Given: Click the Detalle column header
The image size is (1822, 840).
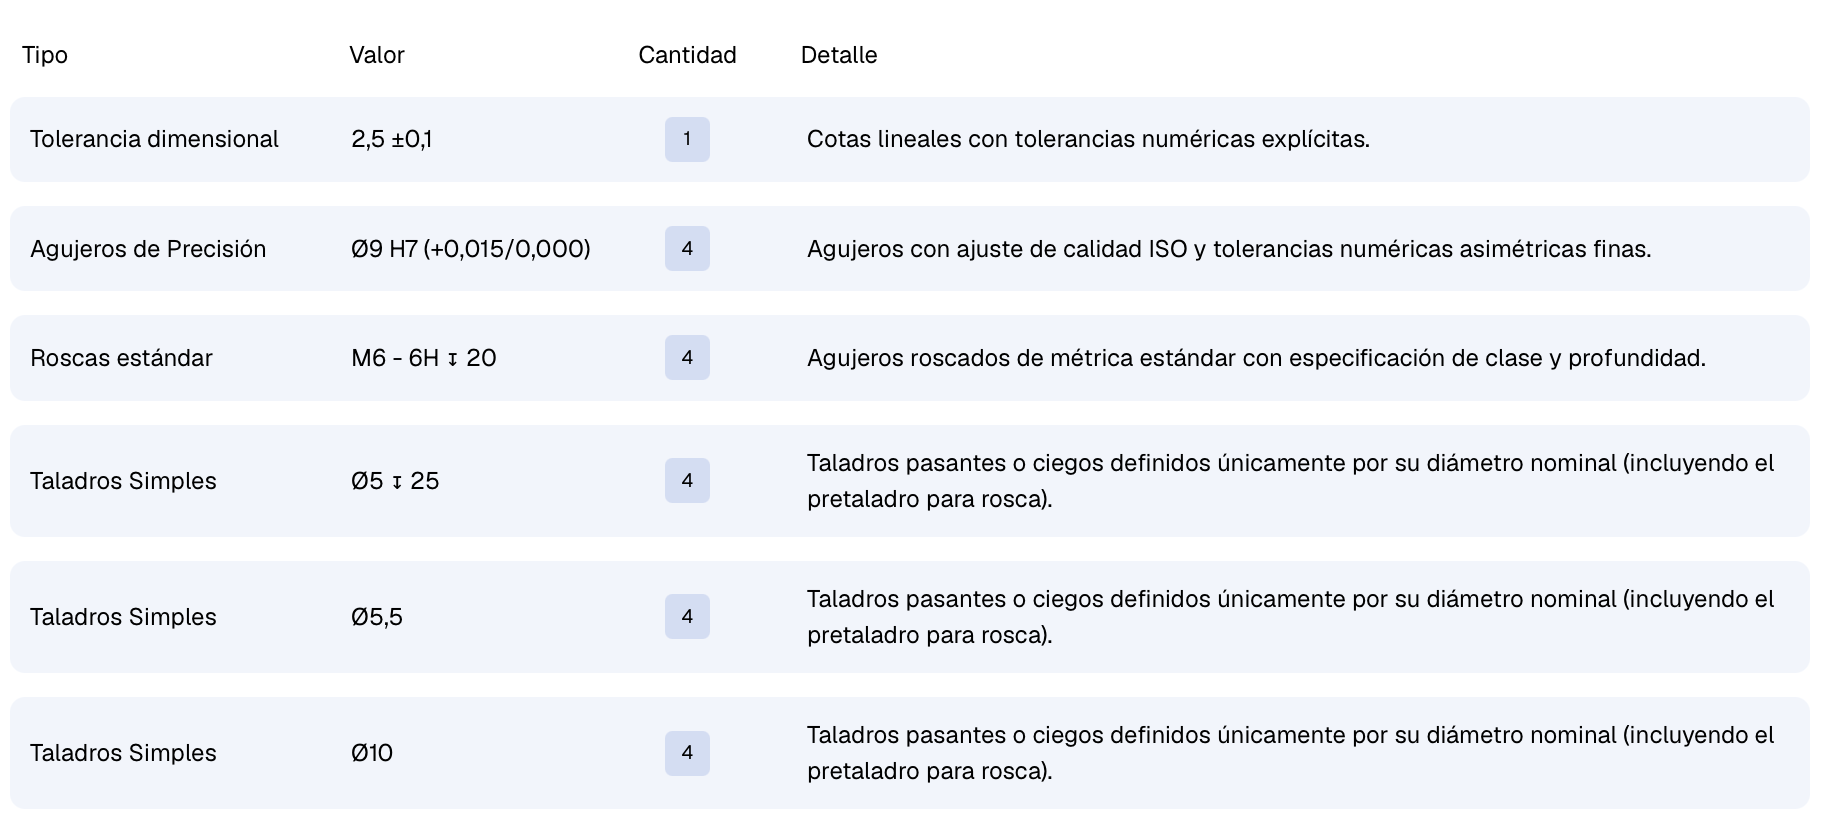Looking at the screenshot, I should [839, 55].
